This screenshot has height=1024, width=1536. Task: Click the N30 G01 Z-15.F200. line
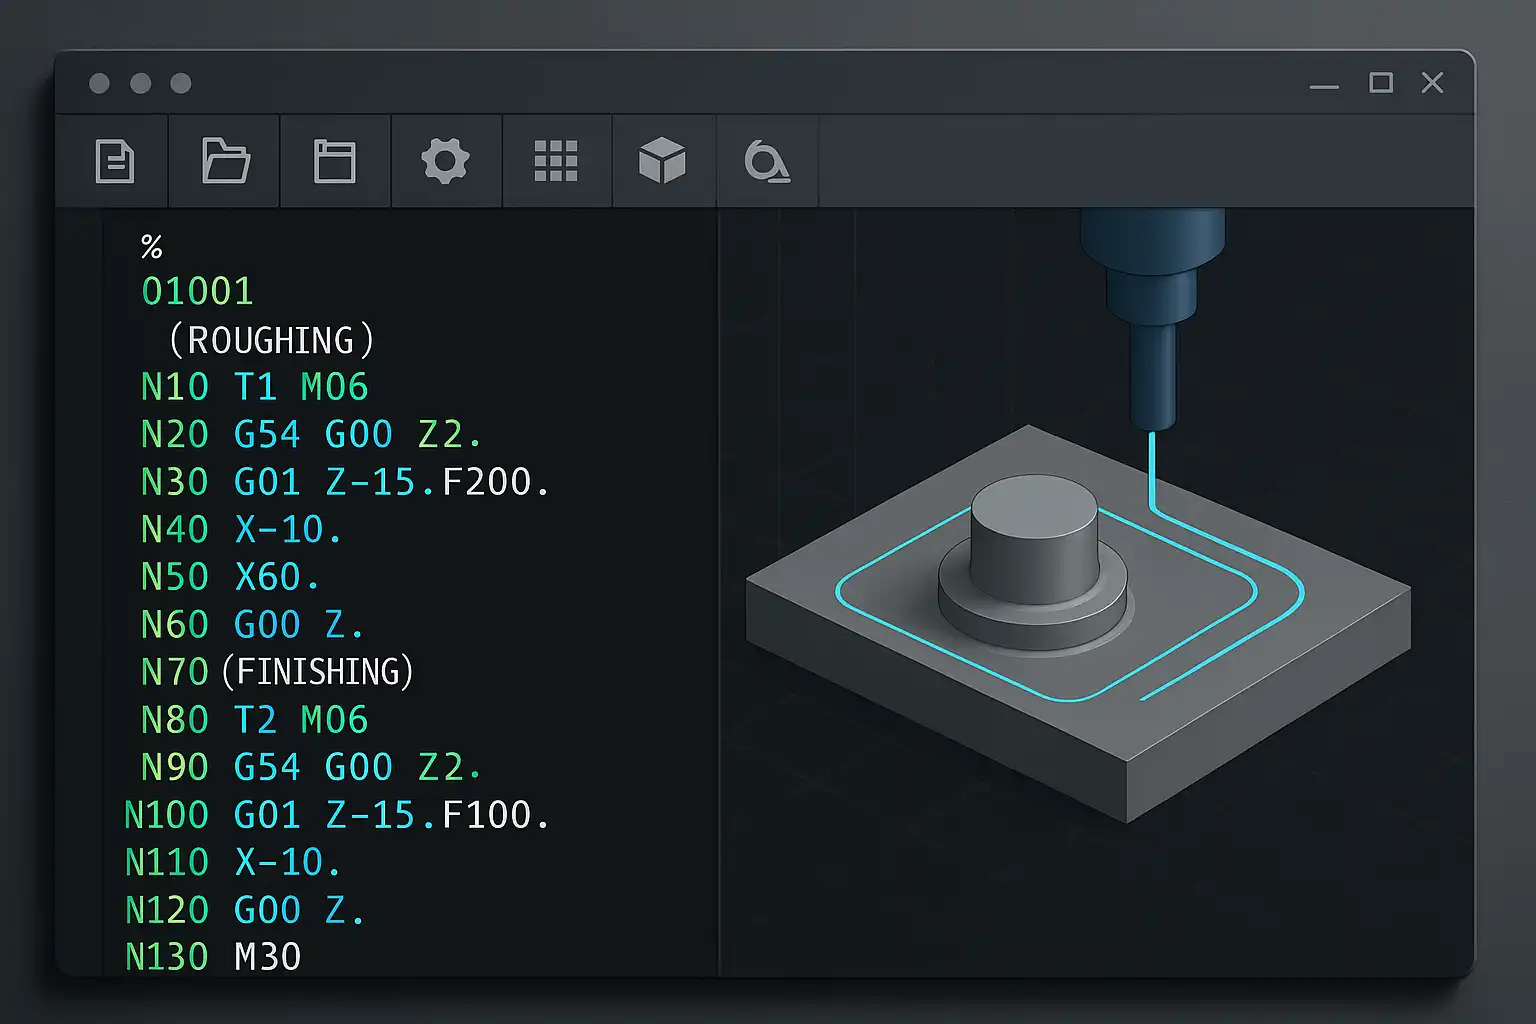345,482
